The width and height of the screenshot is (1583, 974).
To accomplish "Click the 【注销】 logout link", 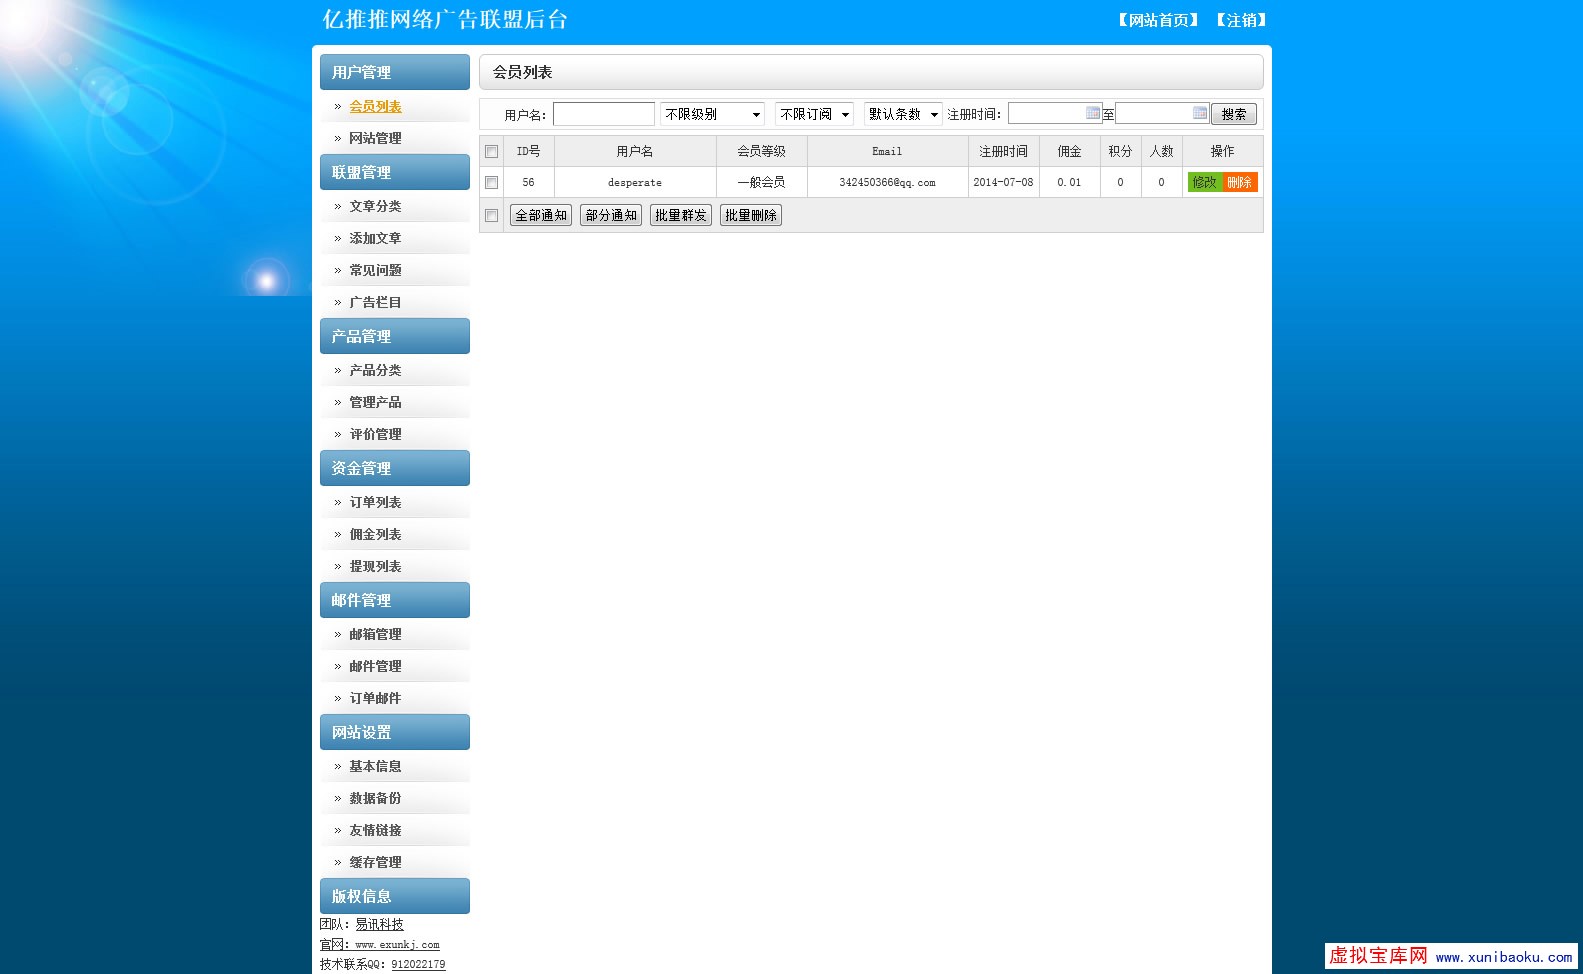I will point(1241,20).
